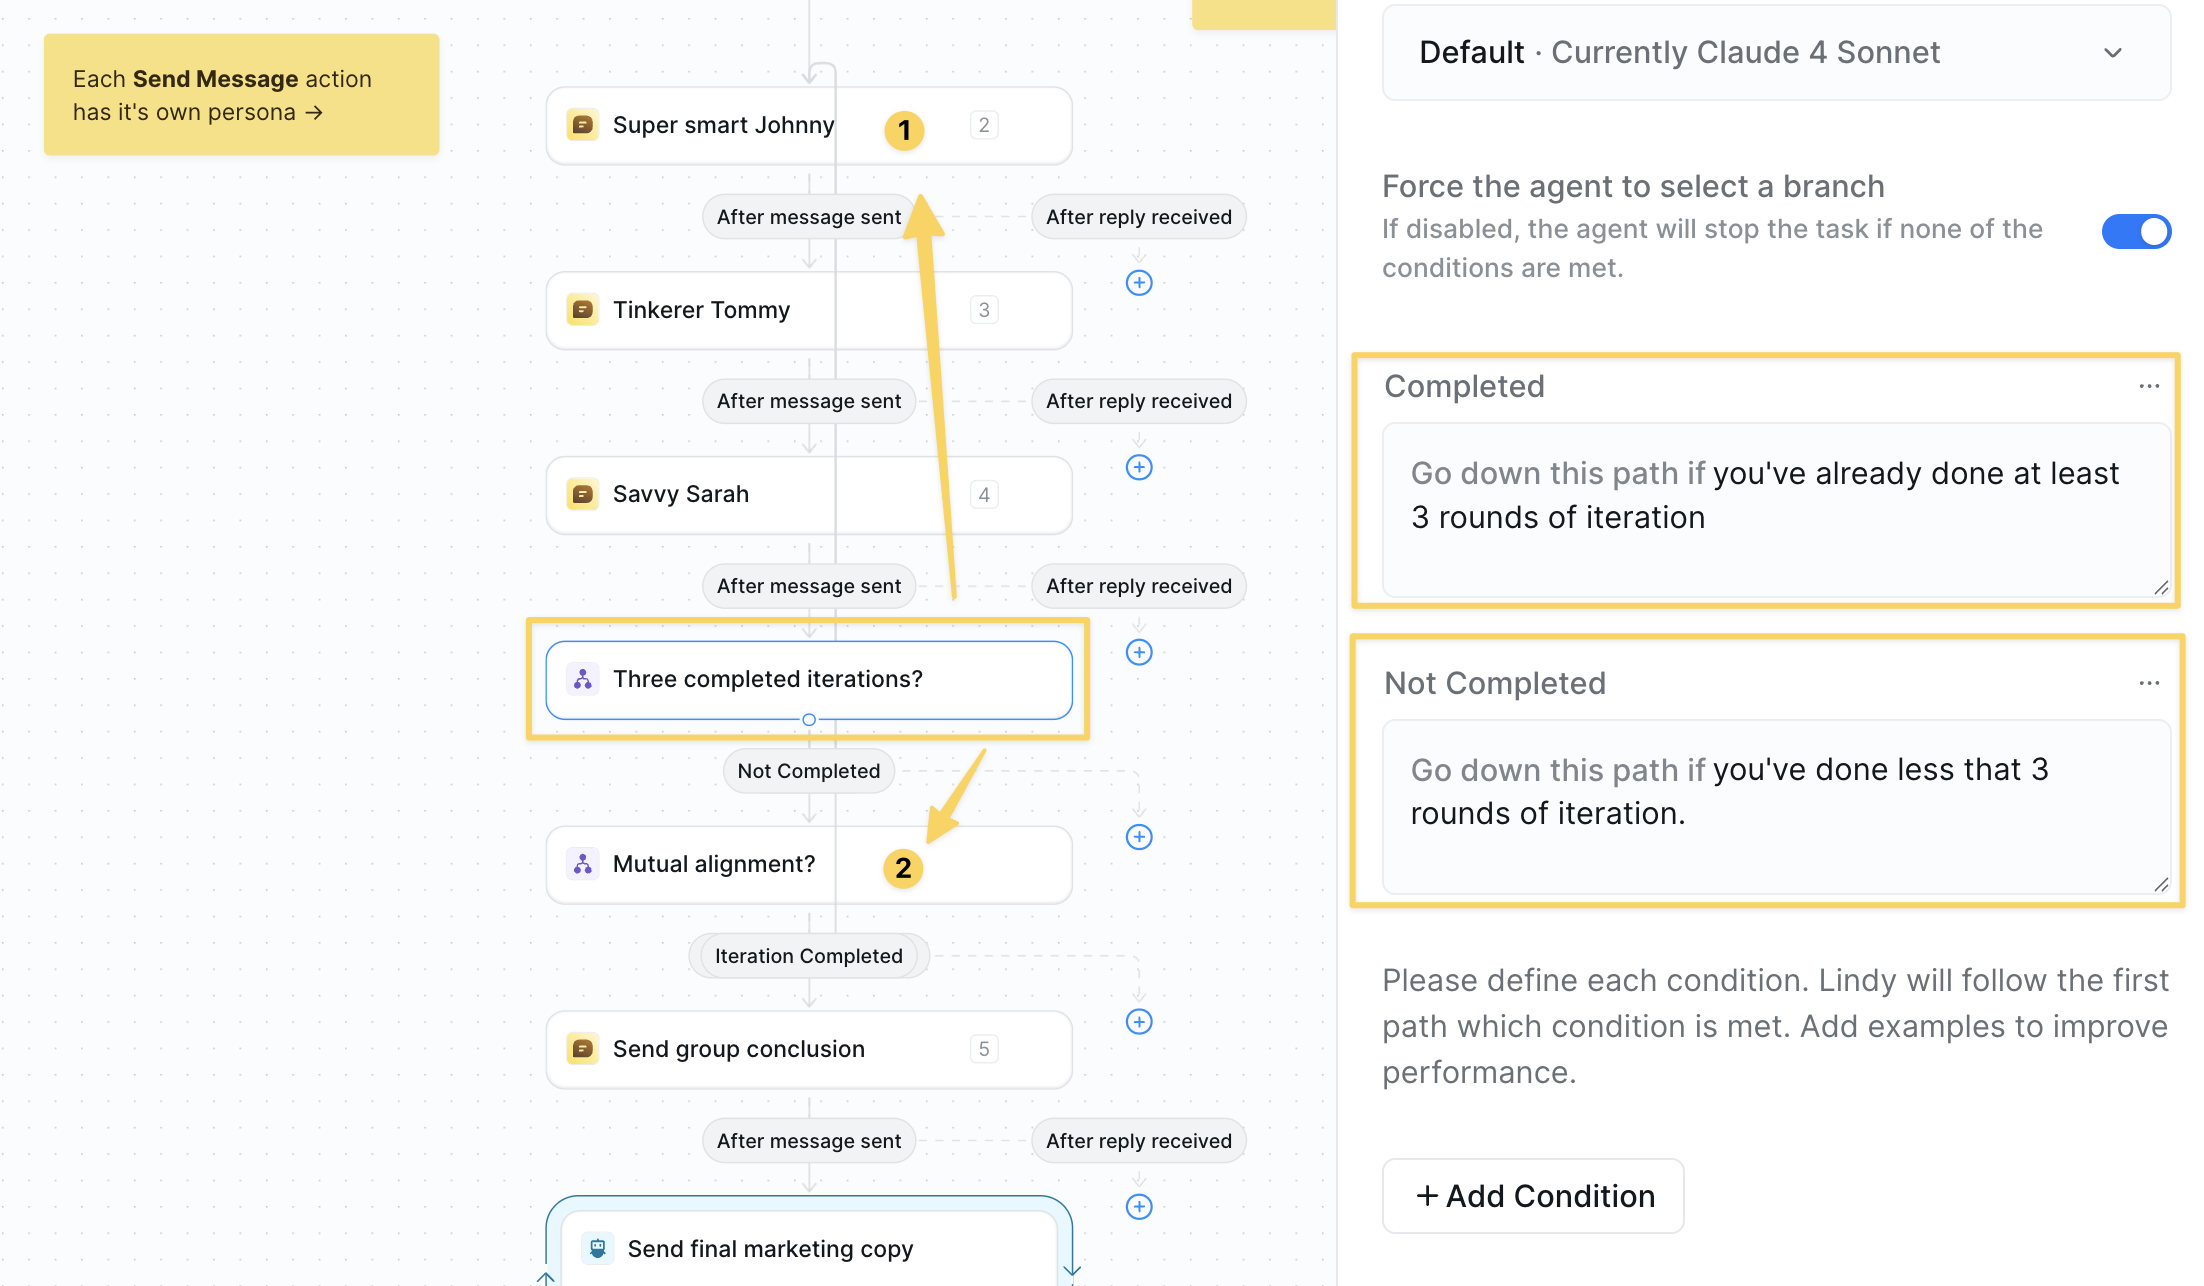Click the Super smart Johnny message icon
2204x1286 pixels.
(x=582, y=125)
